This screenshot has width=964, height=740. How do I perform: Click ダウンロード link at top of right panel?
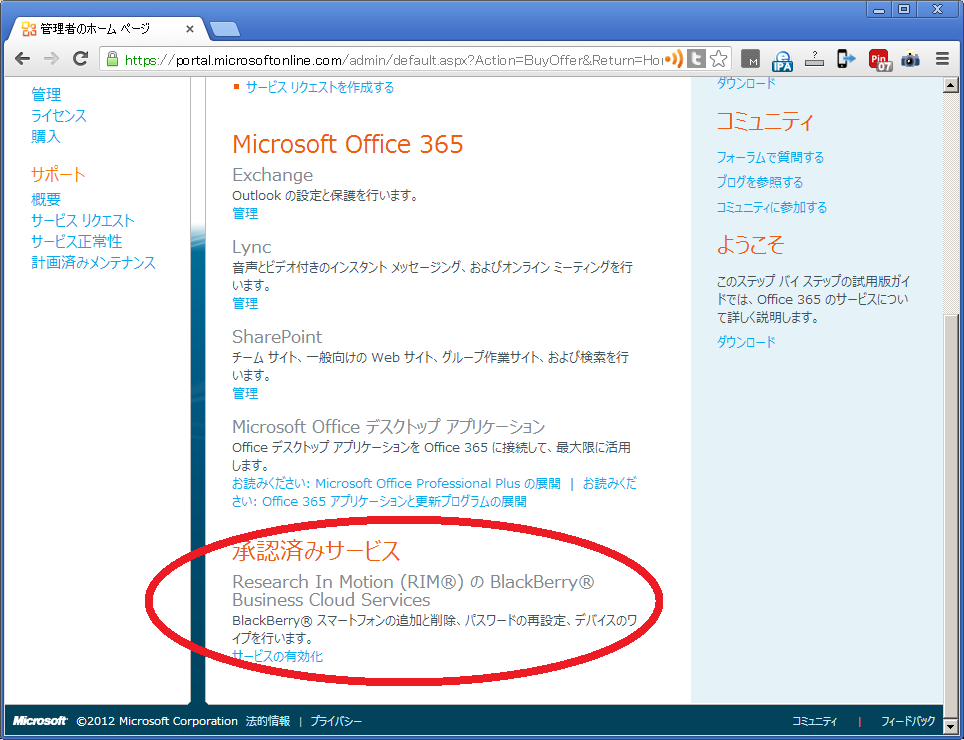(746, 84)
